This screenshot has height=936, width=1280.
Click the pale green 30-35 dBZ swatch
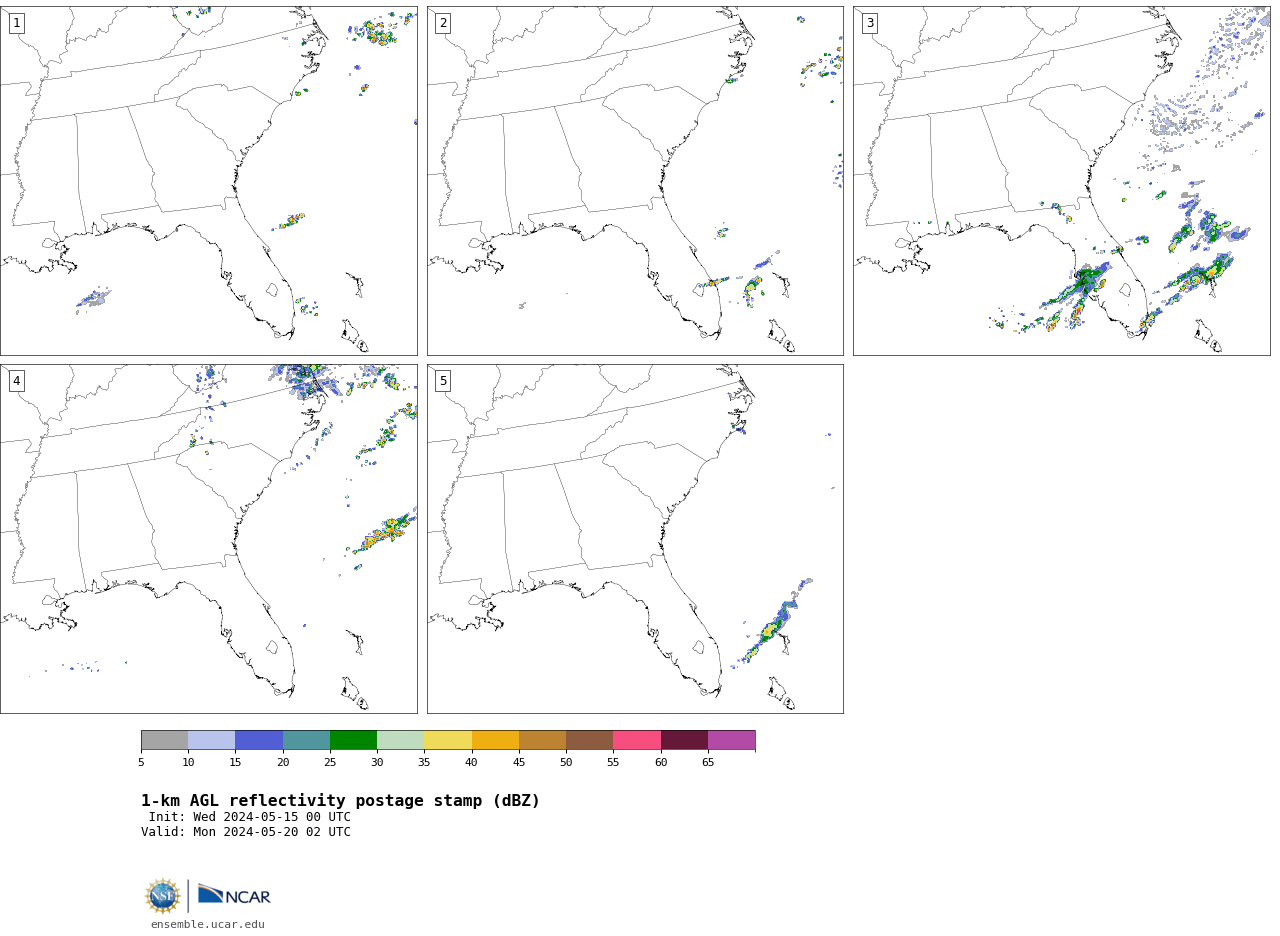coord(401,740)
